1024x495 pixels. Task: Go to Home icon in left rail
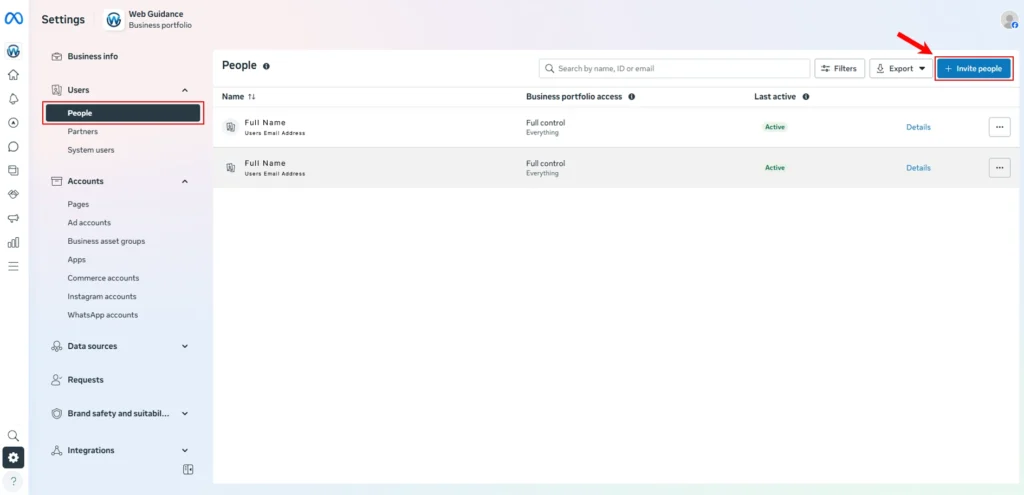pos(13,74)
